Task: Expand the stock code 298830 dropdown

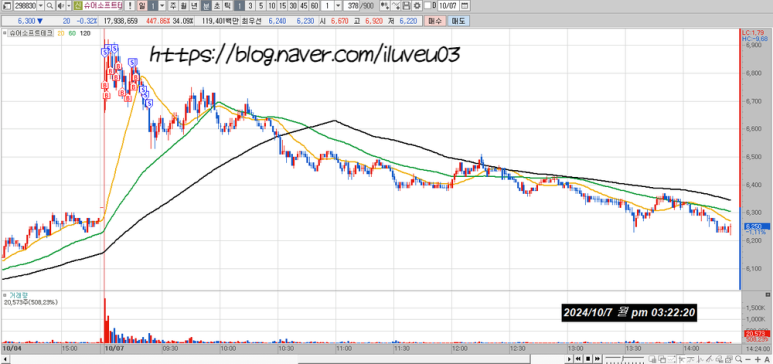Action: tap(40, 6)
